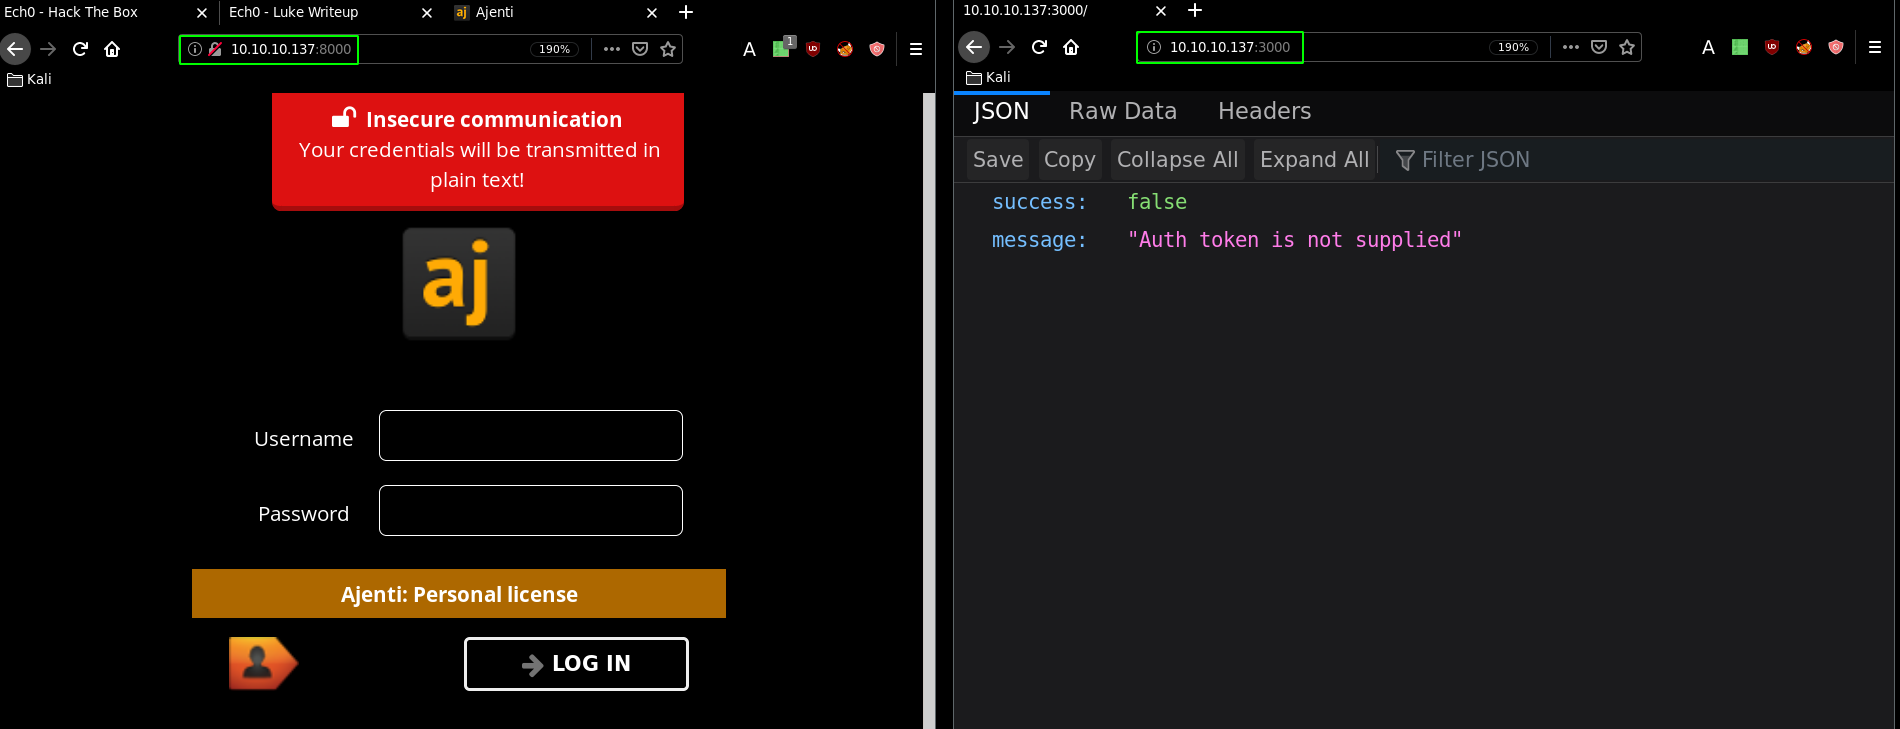
Task: Open the hamburger menu in right browser
Action: [1875, 47]
